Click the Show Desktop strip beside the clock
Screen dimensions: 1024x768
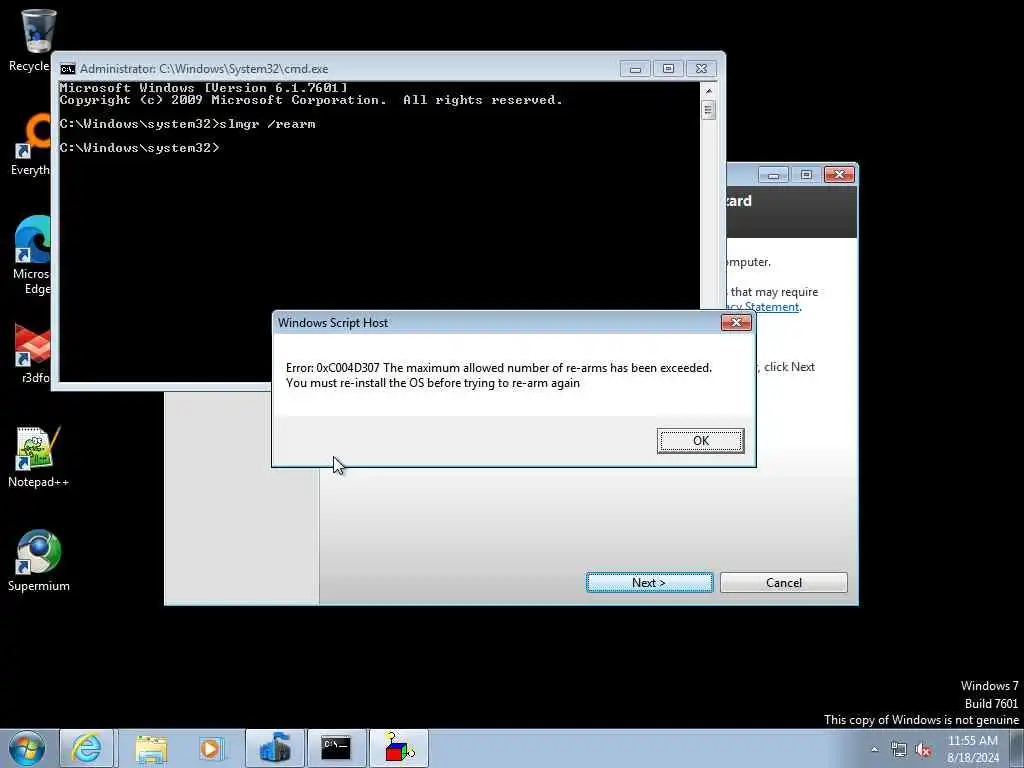point(1016,748)
